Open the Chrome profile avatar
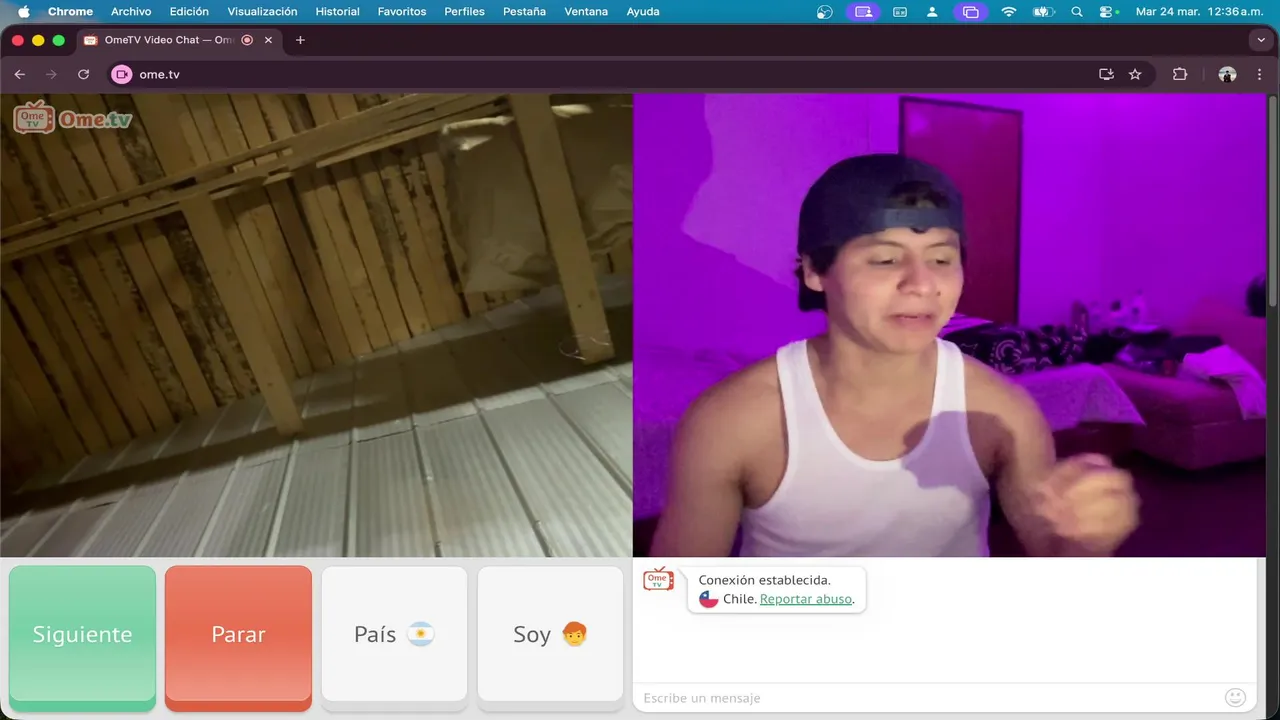1280x720 pixels. [x=1227, y=74]
